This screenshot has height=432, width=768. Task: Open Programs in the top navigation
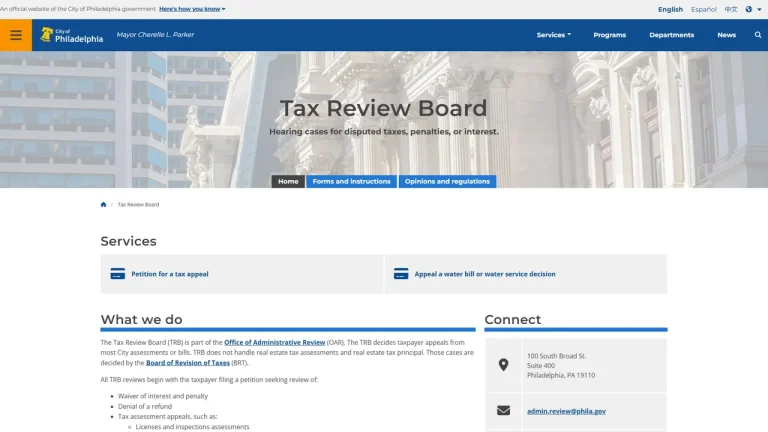[609, 35]
